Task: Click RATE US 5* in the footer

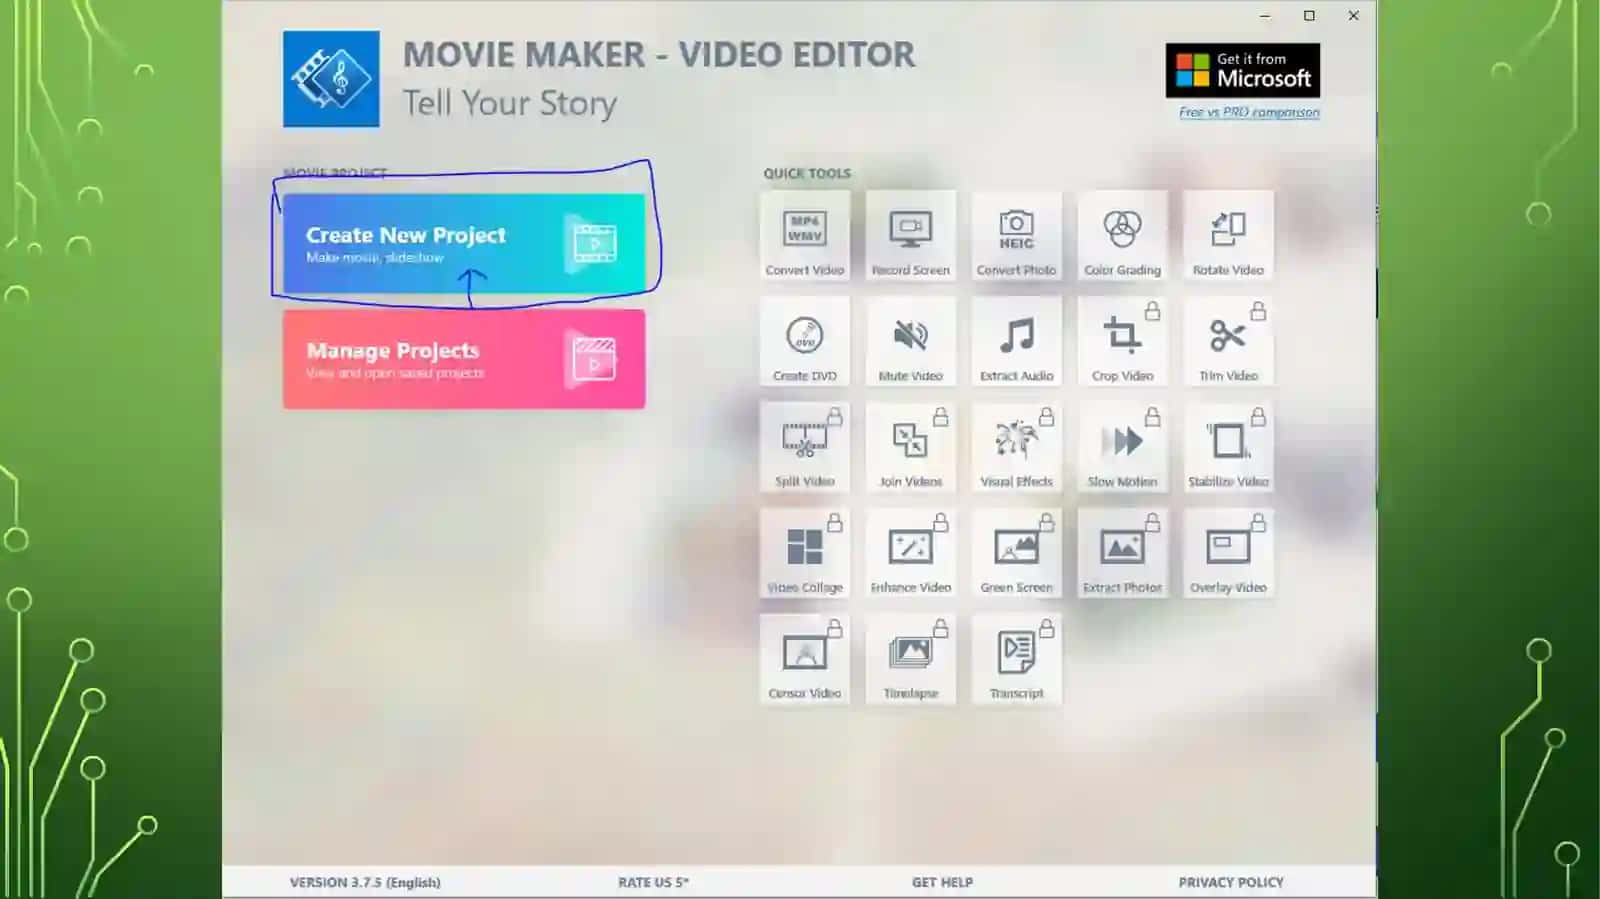Action: click(x=653, y=882)
